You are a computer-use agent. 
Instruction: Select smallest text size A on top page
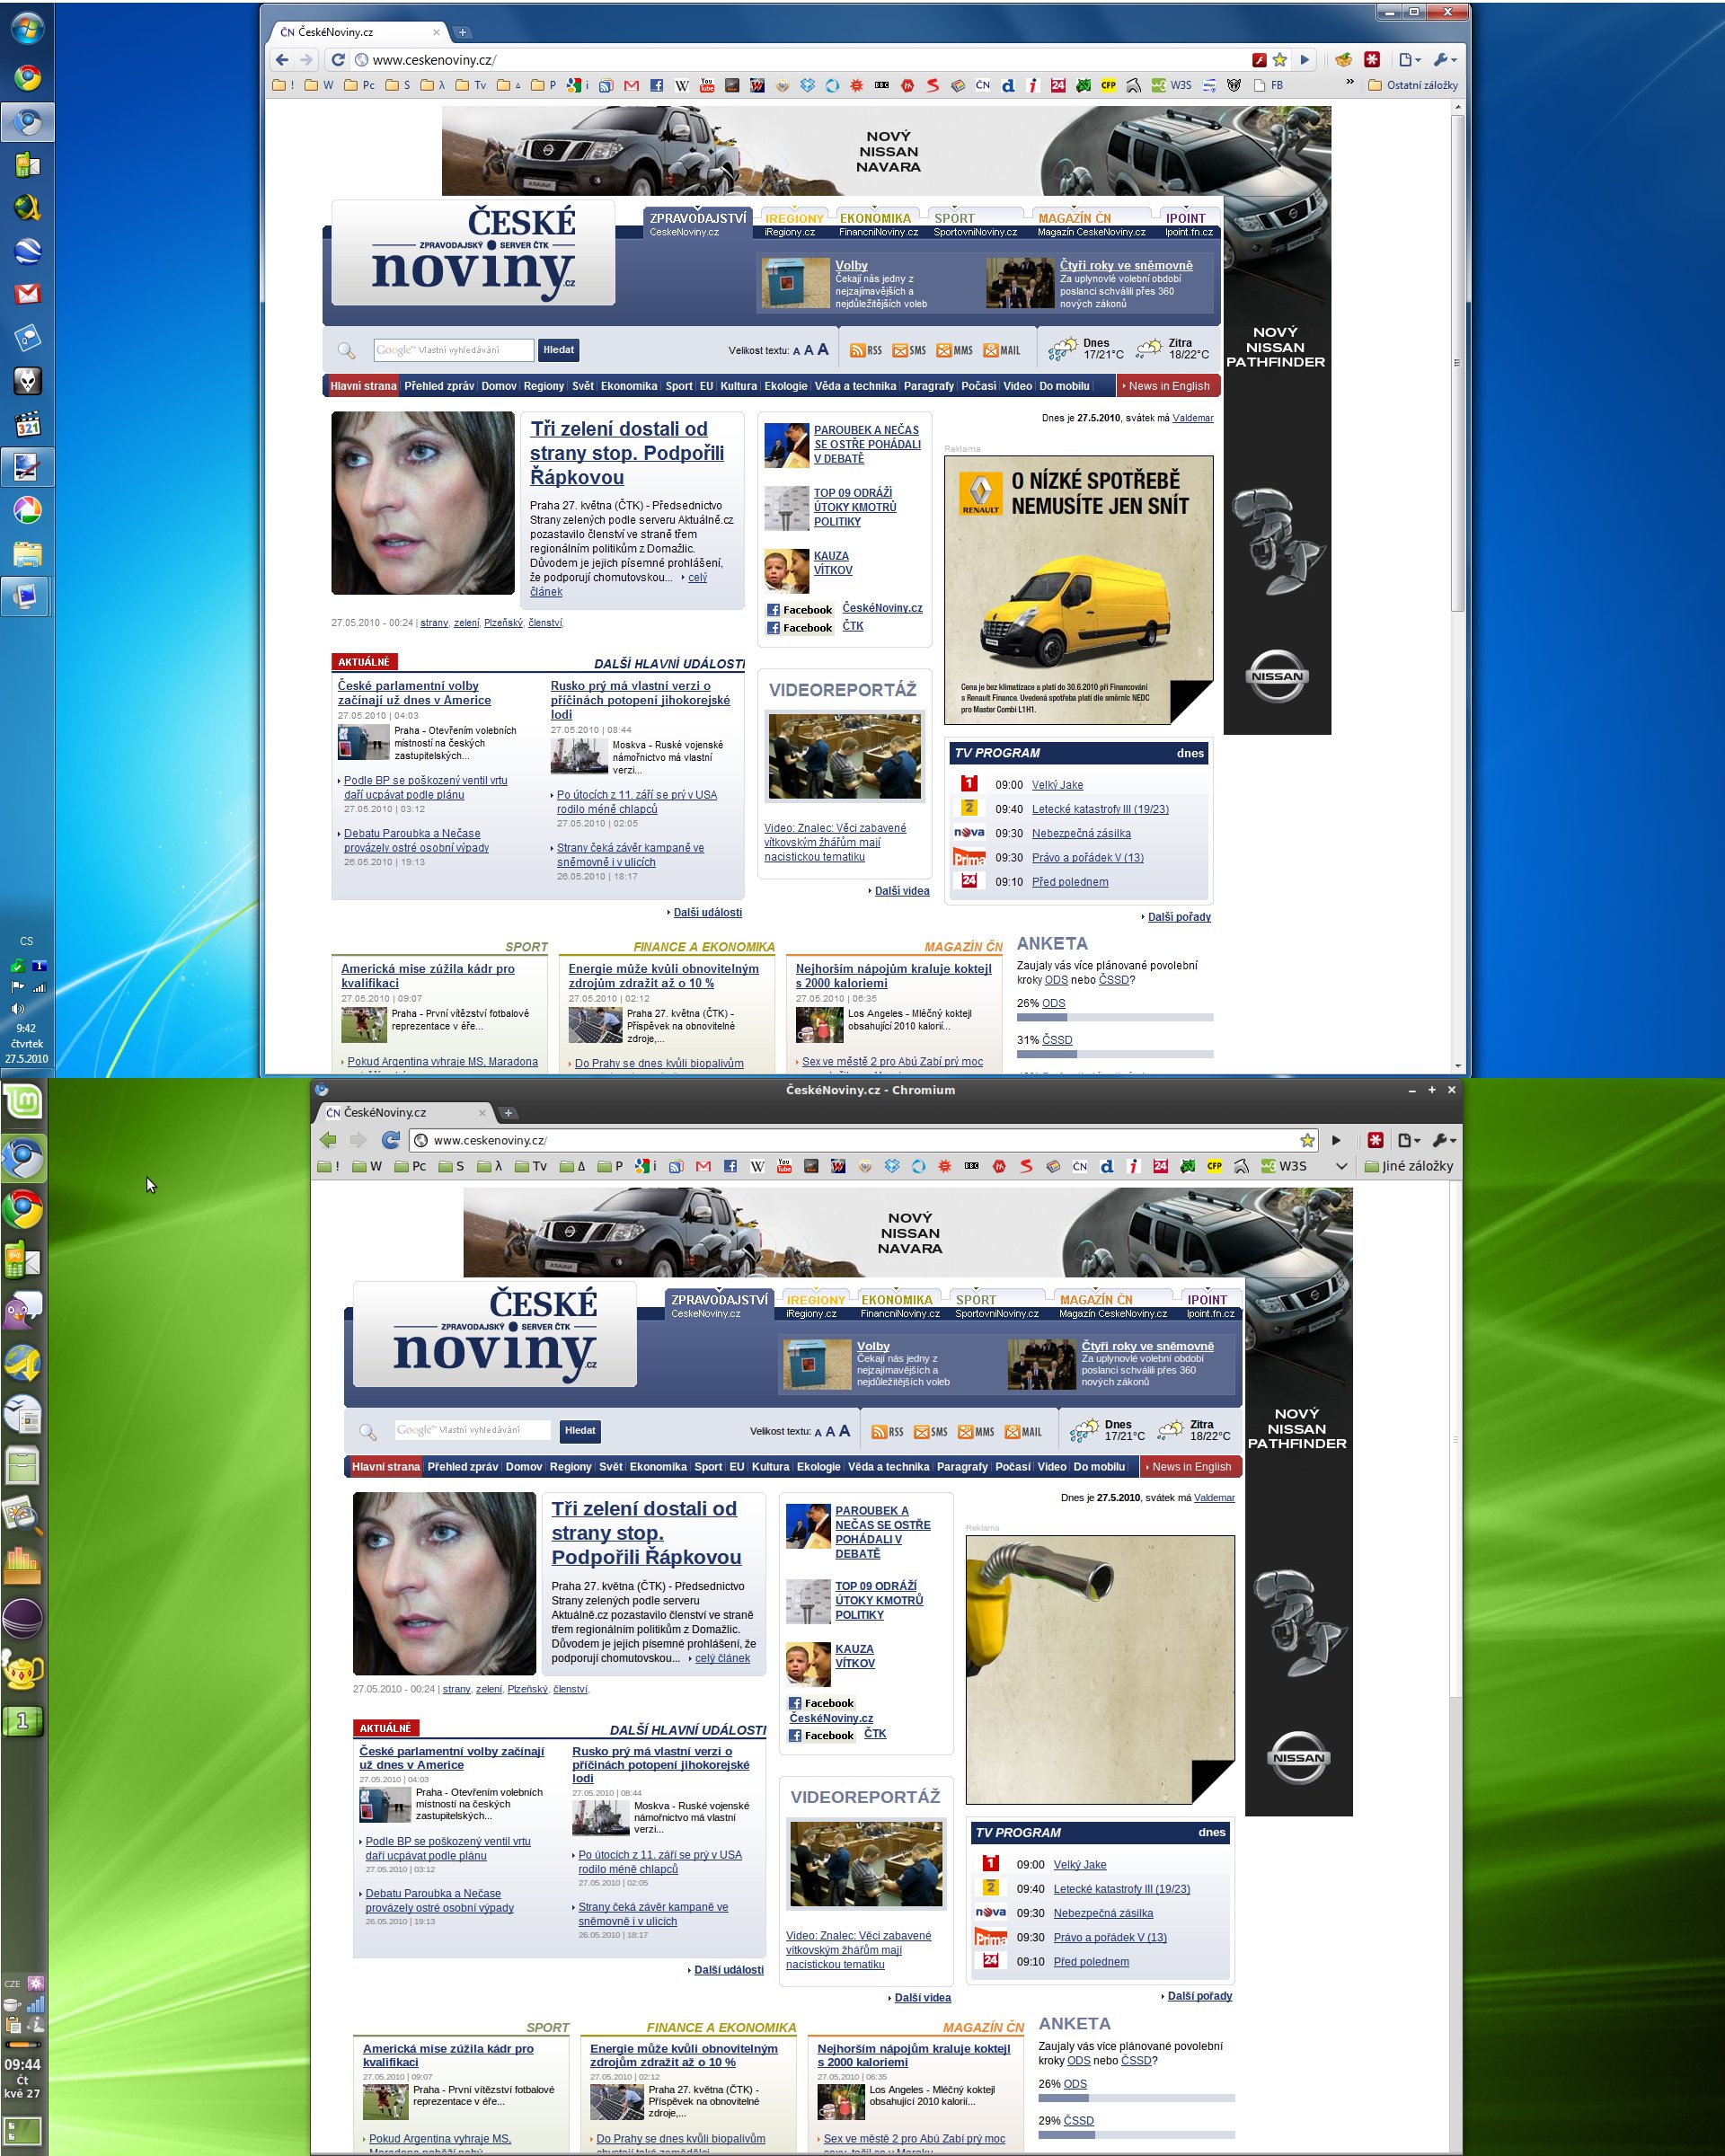pos(797,351)
